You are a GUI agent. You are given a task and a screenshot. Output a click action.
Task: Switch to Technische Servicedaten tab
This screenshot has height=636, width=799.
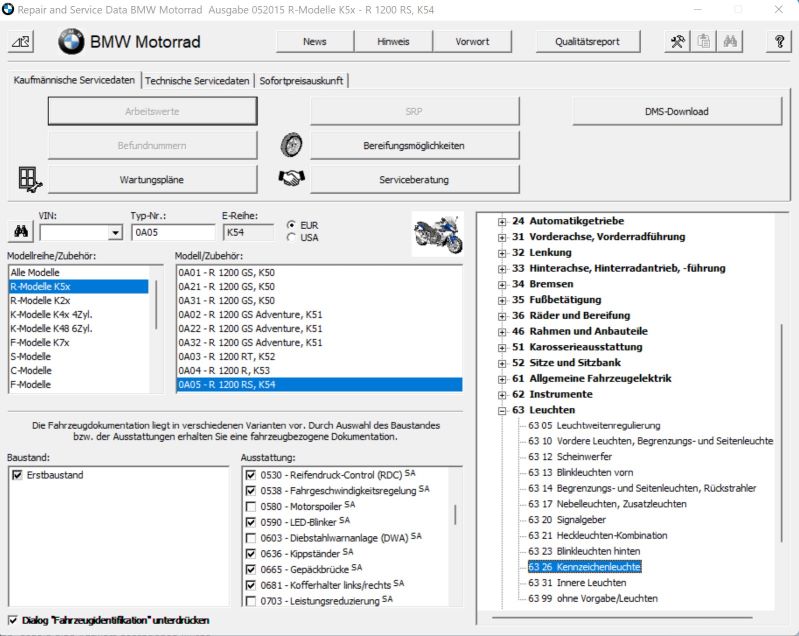(x=197, y=81)
